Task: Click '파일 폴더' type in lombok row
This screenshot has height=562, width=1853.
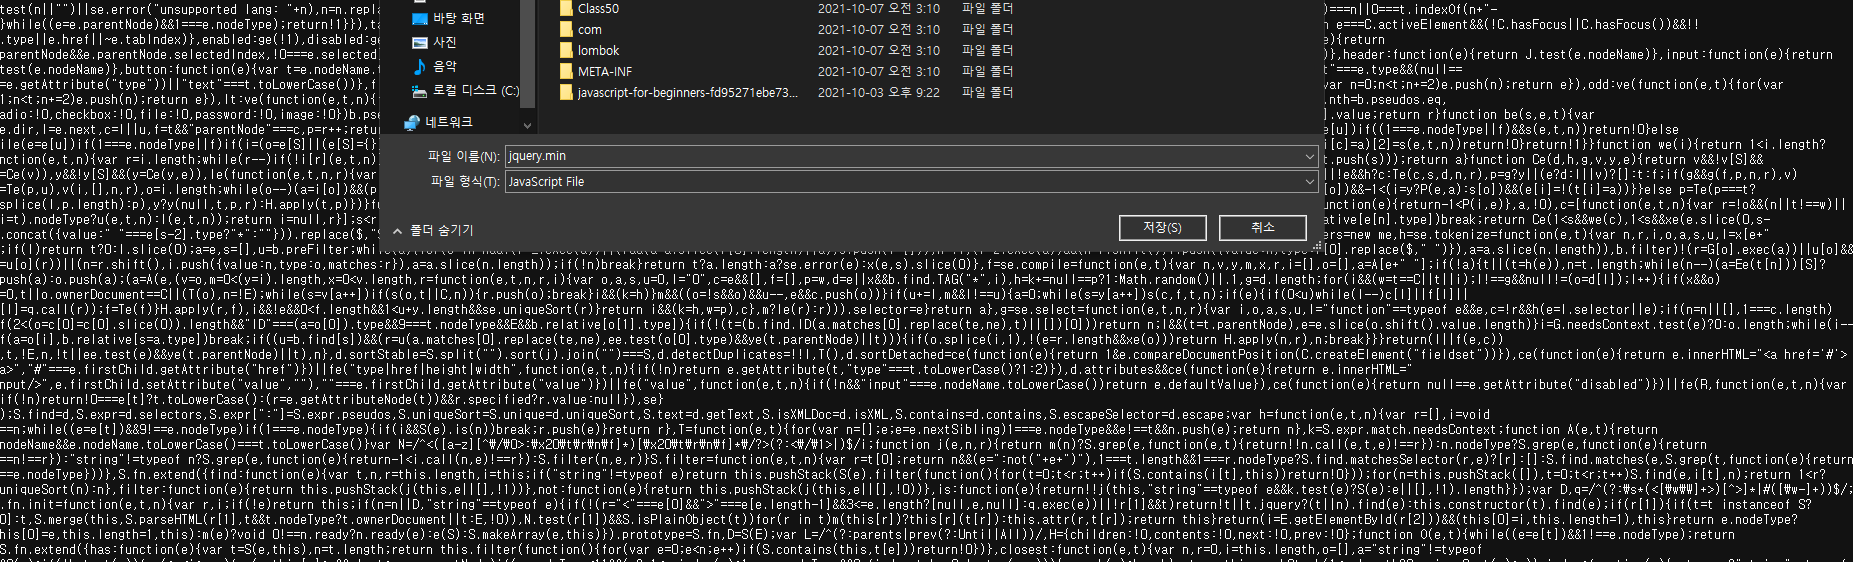Action: 987,50
